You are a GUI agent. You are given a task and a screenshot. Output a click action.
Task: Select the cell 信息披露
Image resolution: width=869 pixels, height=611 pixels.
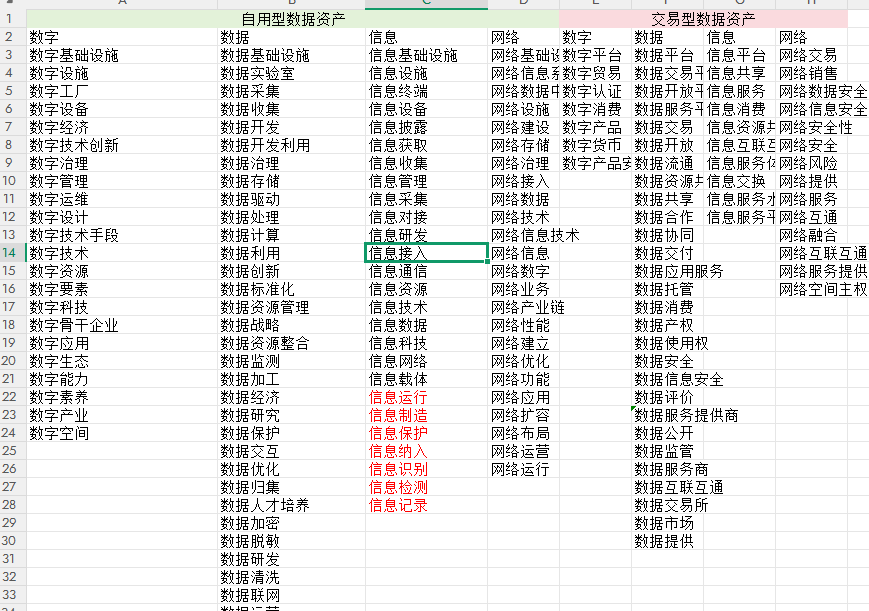[x=427, y=127]
